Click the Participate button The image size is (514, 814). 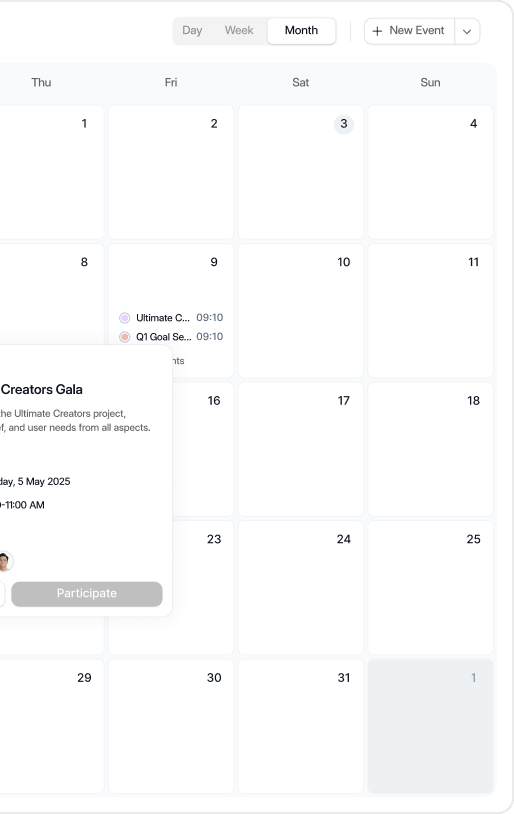tap(87, 593)
